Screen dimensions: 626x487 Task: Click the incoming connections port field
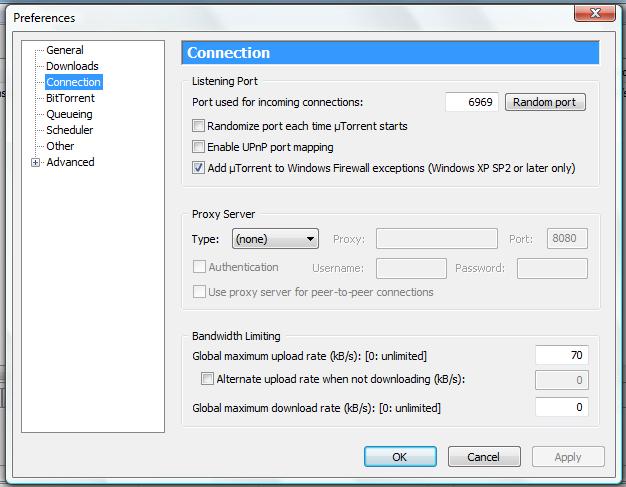pos(471,102)
